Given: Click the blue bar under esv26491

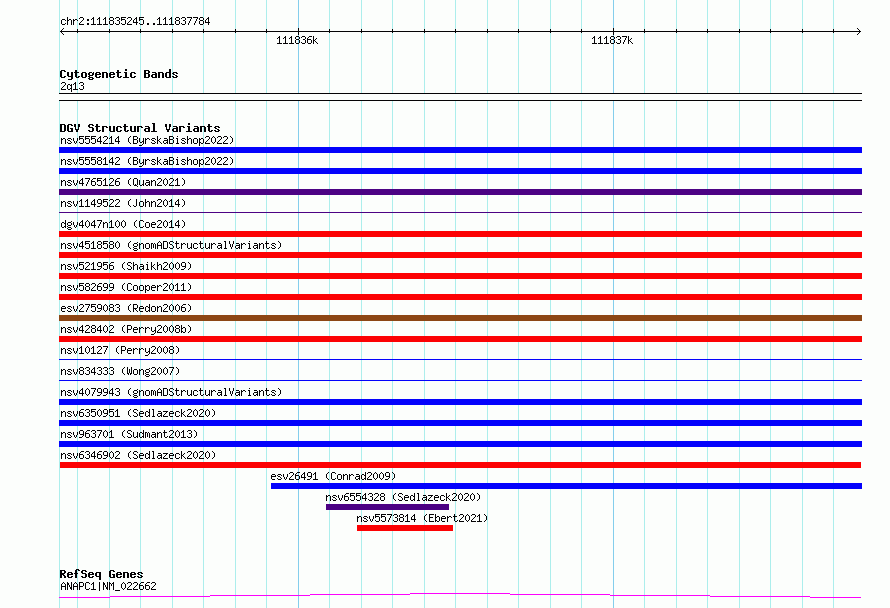Looking at the screenshot, I should pyautogui.click(x=566, y=486).
